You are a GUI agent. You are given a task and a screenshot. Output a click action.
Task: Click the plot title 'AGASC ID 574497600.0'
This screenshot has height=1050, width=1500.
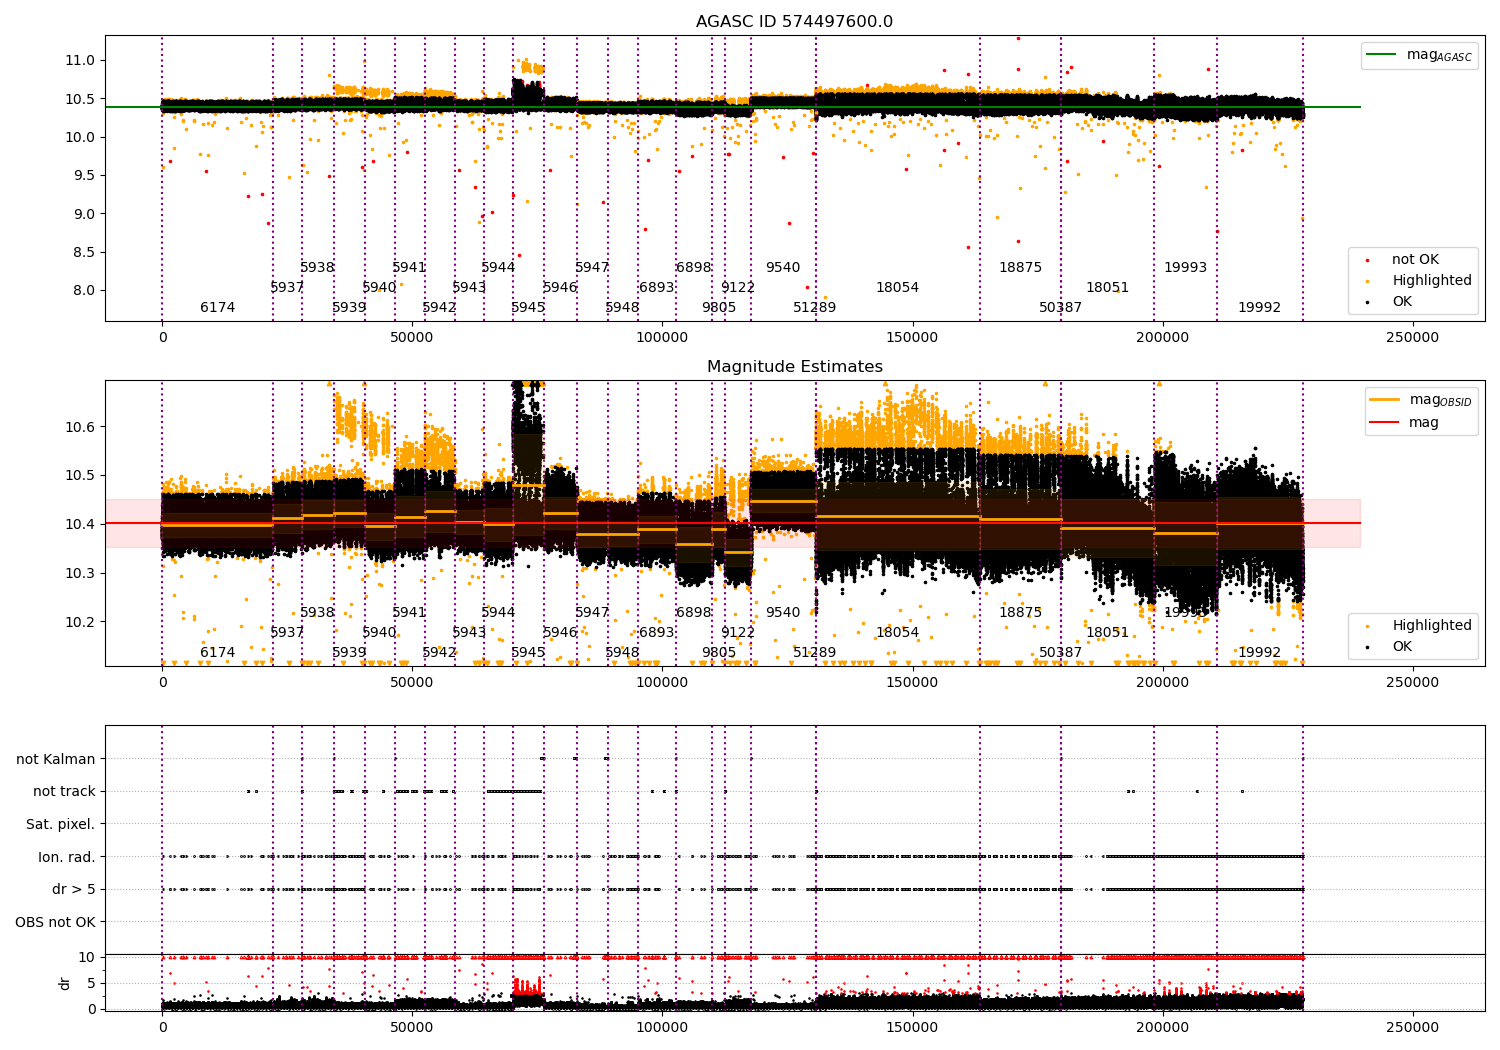point(795,22)
